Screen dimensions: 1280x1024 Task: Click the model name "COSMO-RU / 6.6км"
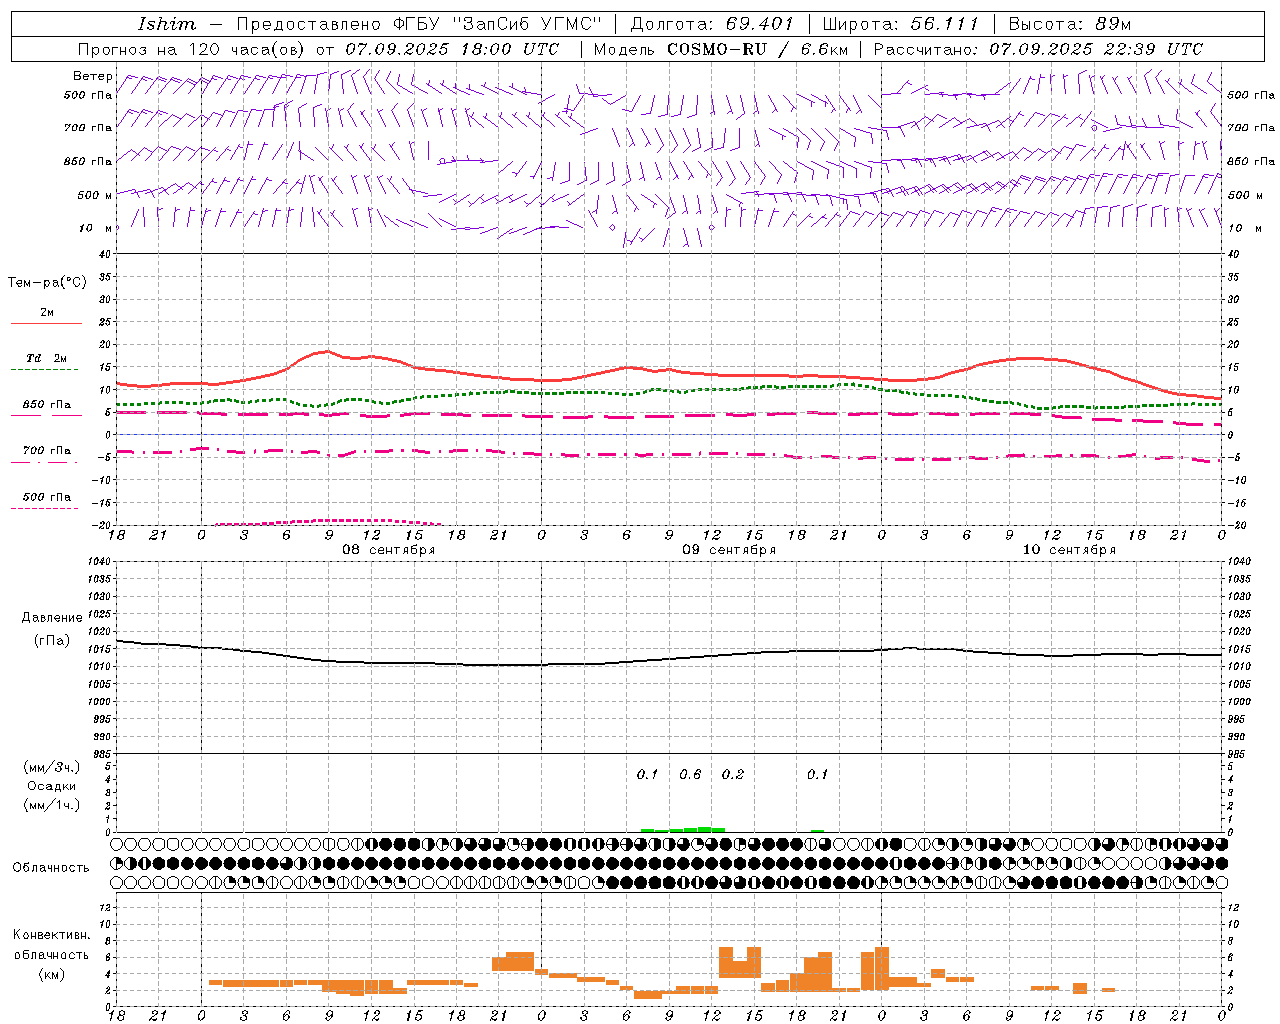[x=757, y=49]
